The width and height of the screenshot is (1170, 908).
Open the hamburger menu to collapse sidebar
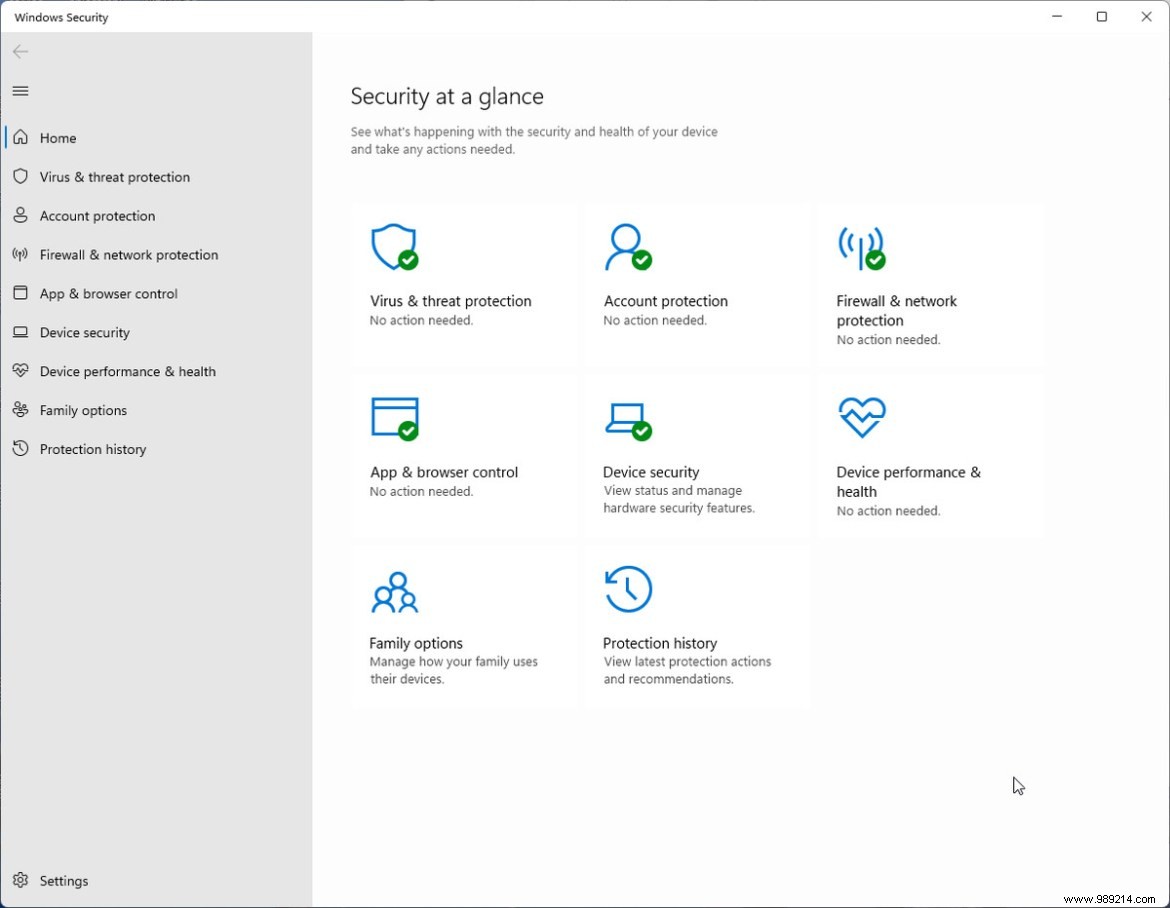(20, 90)
